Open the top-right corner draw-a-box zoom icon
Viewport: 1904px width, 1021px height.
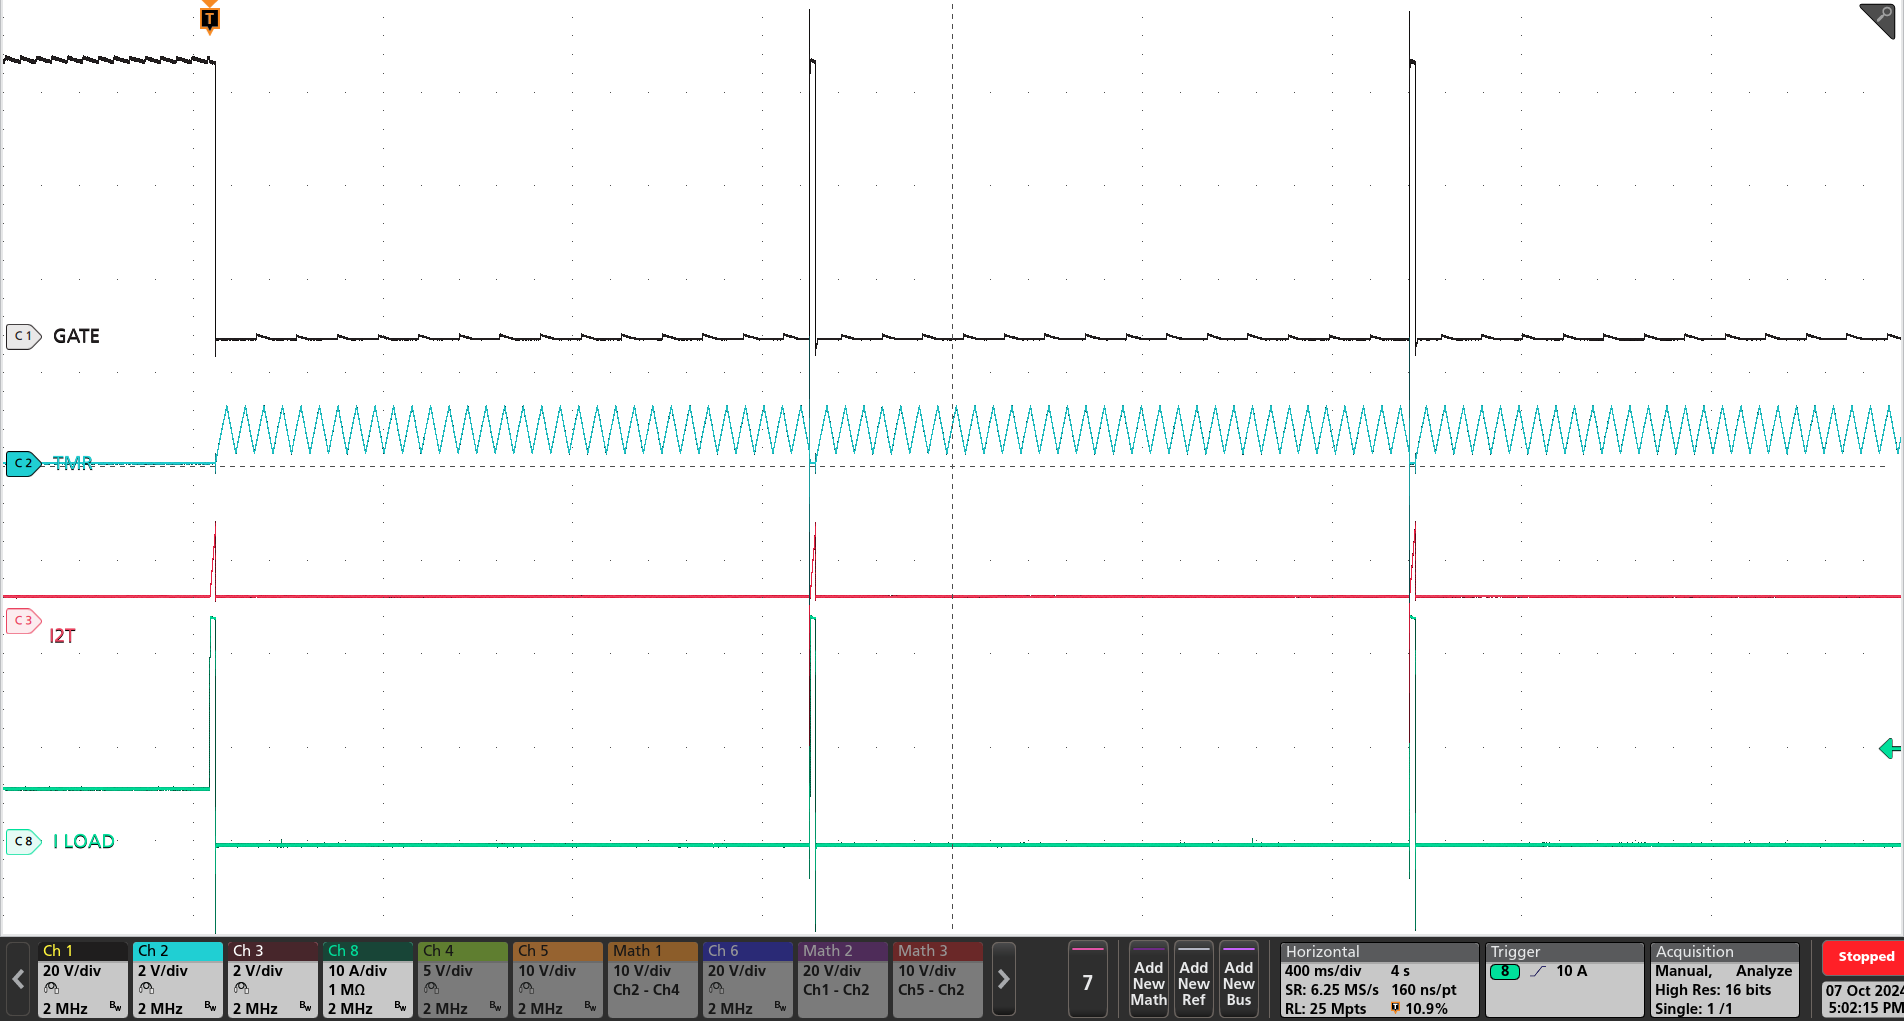pos(1878,19)
